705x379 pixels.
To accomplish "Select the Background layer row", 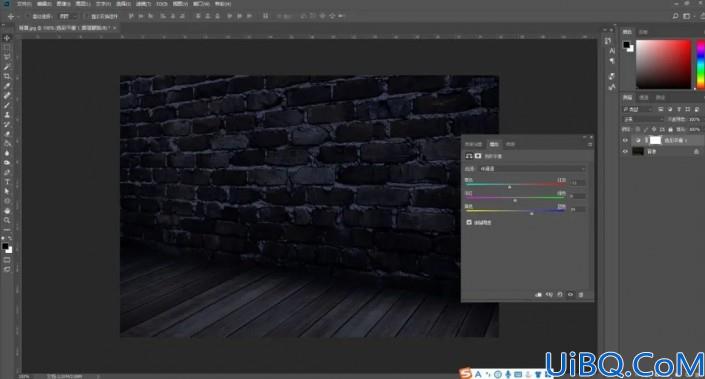I will tap(662, 152).
